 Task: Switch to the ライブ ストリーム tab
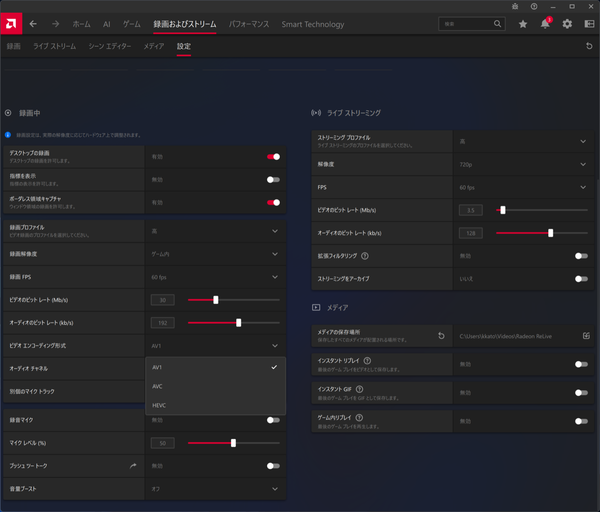pos(54,46)
